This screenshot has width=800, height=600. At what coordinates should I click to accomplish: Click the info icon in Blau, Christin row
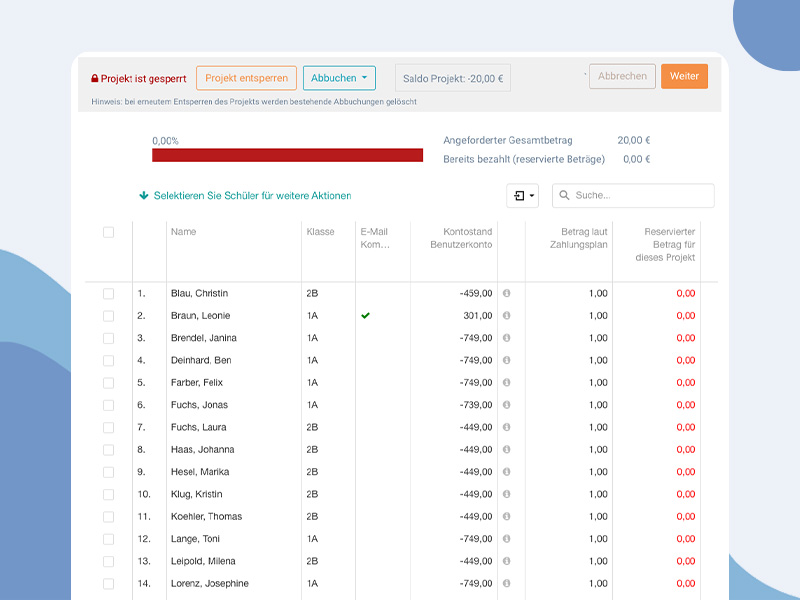(506, 293)
